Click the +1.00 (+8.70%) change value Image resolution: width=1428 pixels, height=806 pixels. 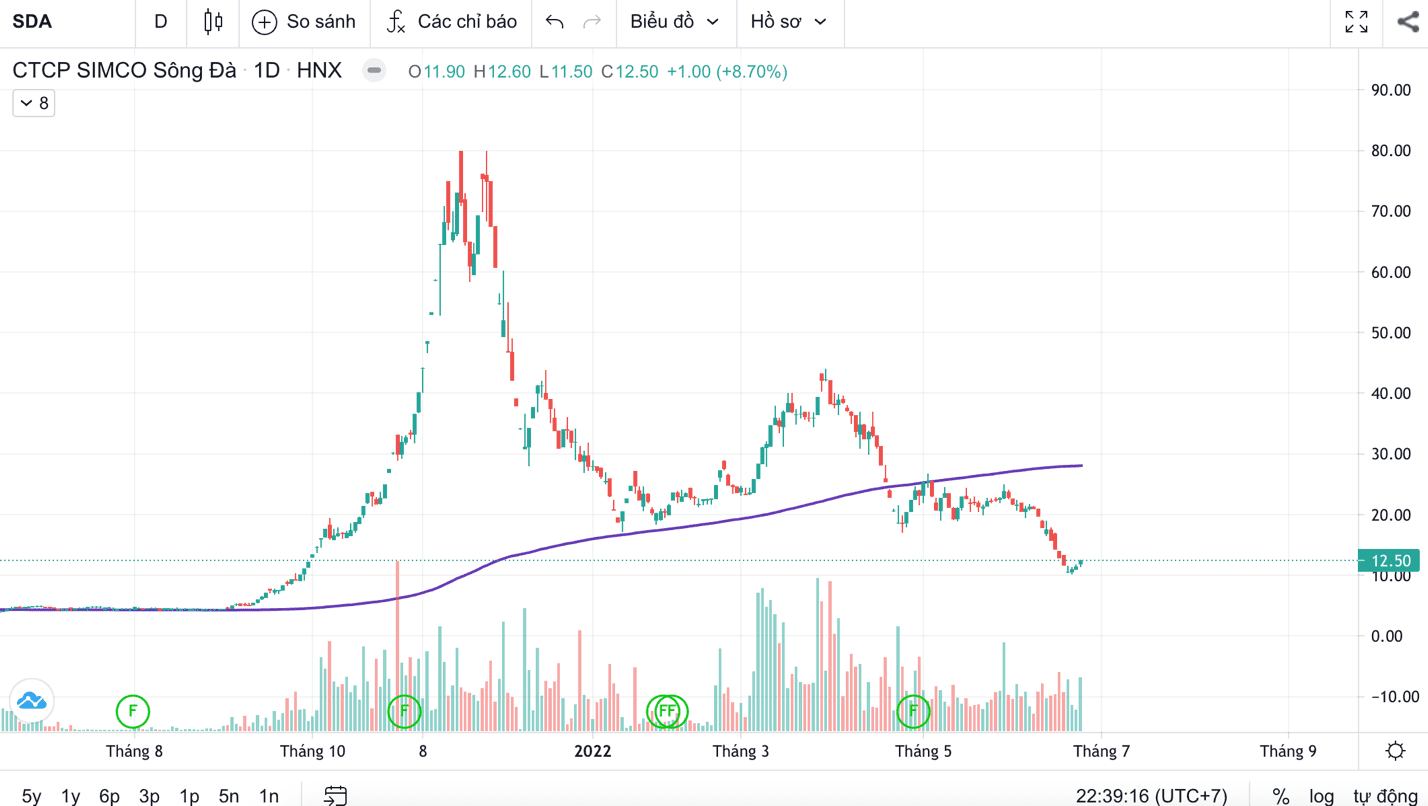point(727,72)
